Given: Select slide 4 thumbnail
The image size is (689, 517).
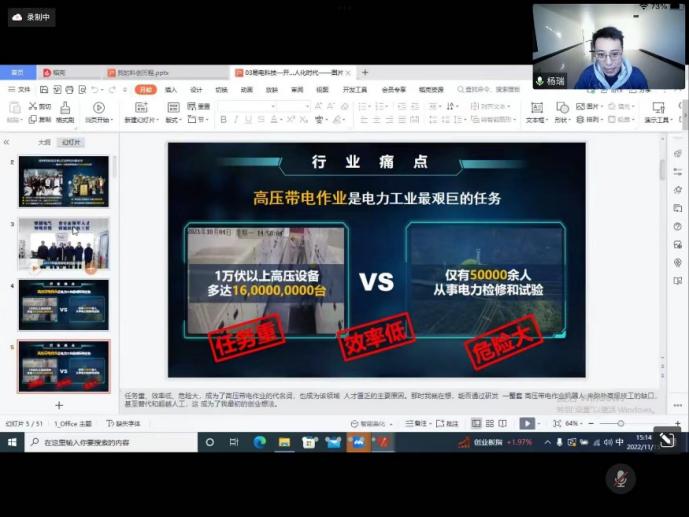Looking at the screenshot, I should coord(63,305).
